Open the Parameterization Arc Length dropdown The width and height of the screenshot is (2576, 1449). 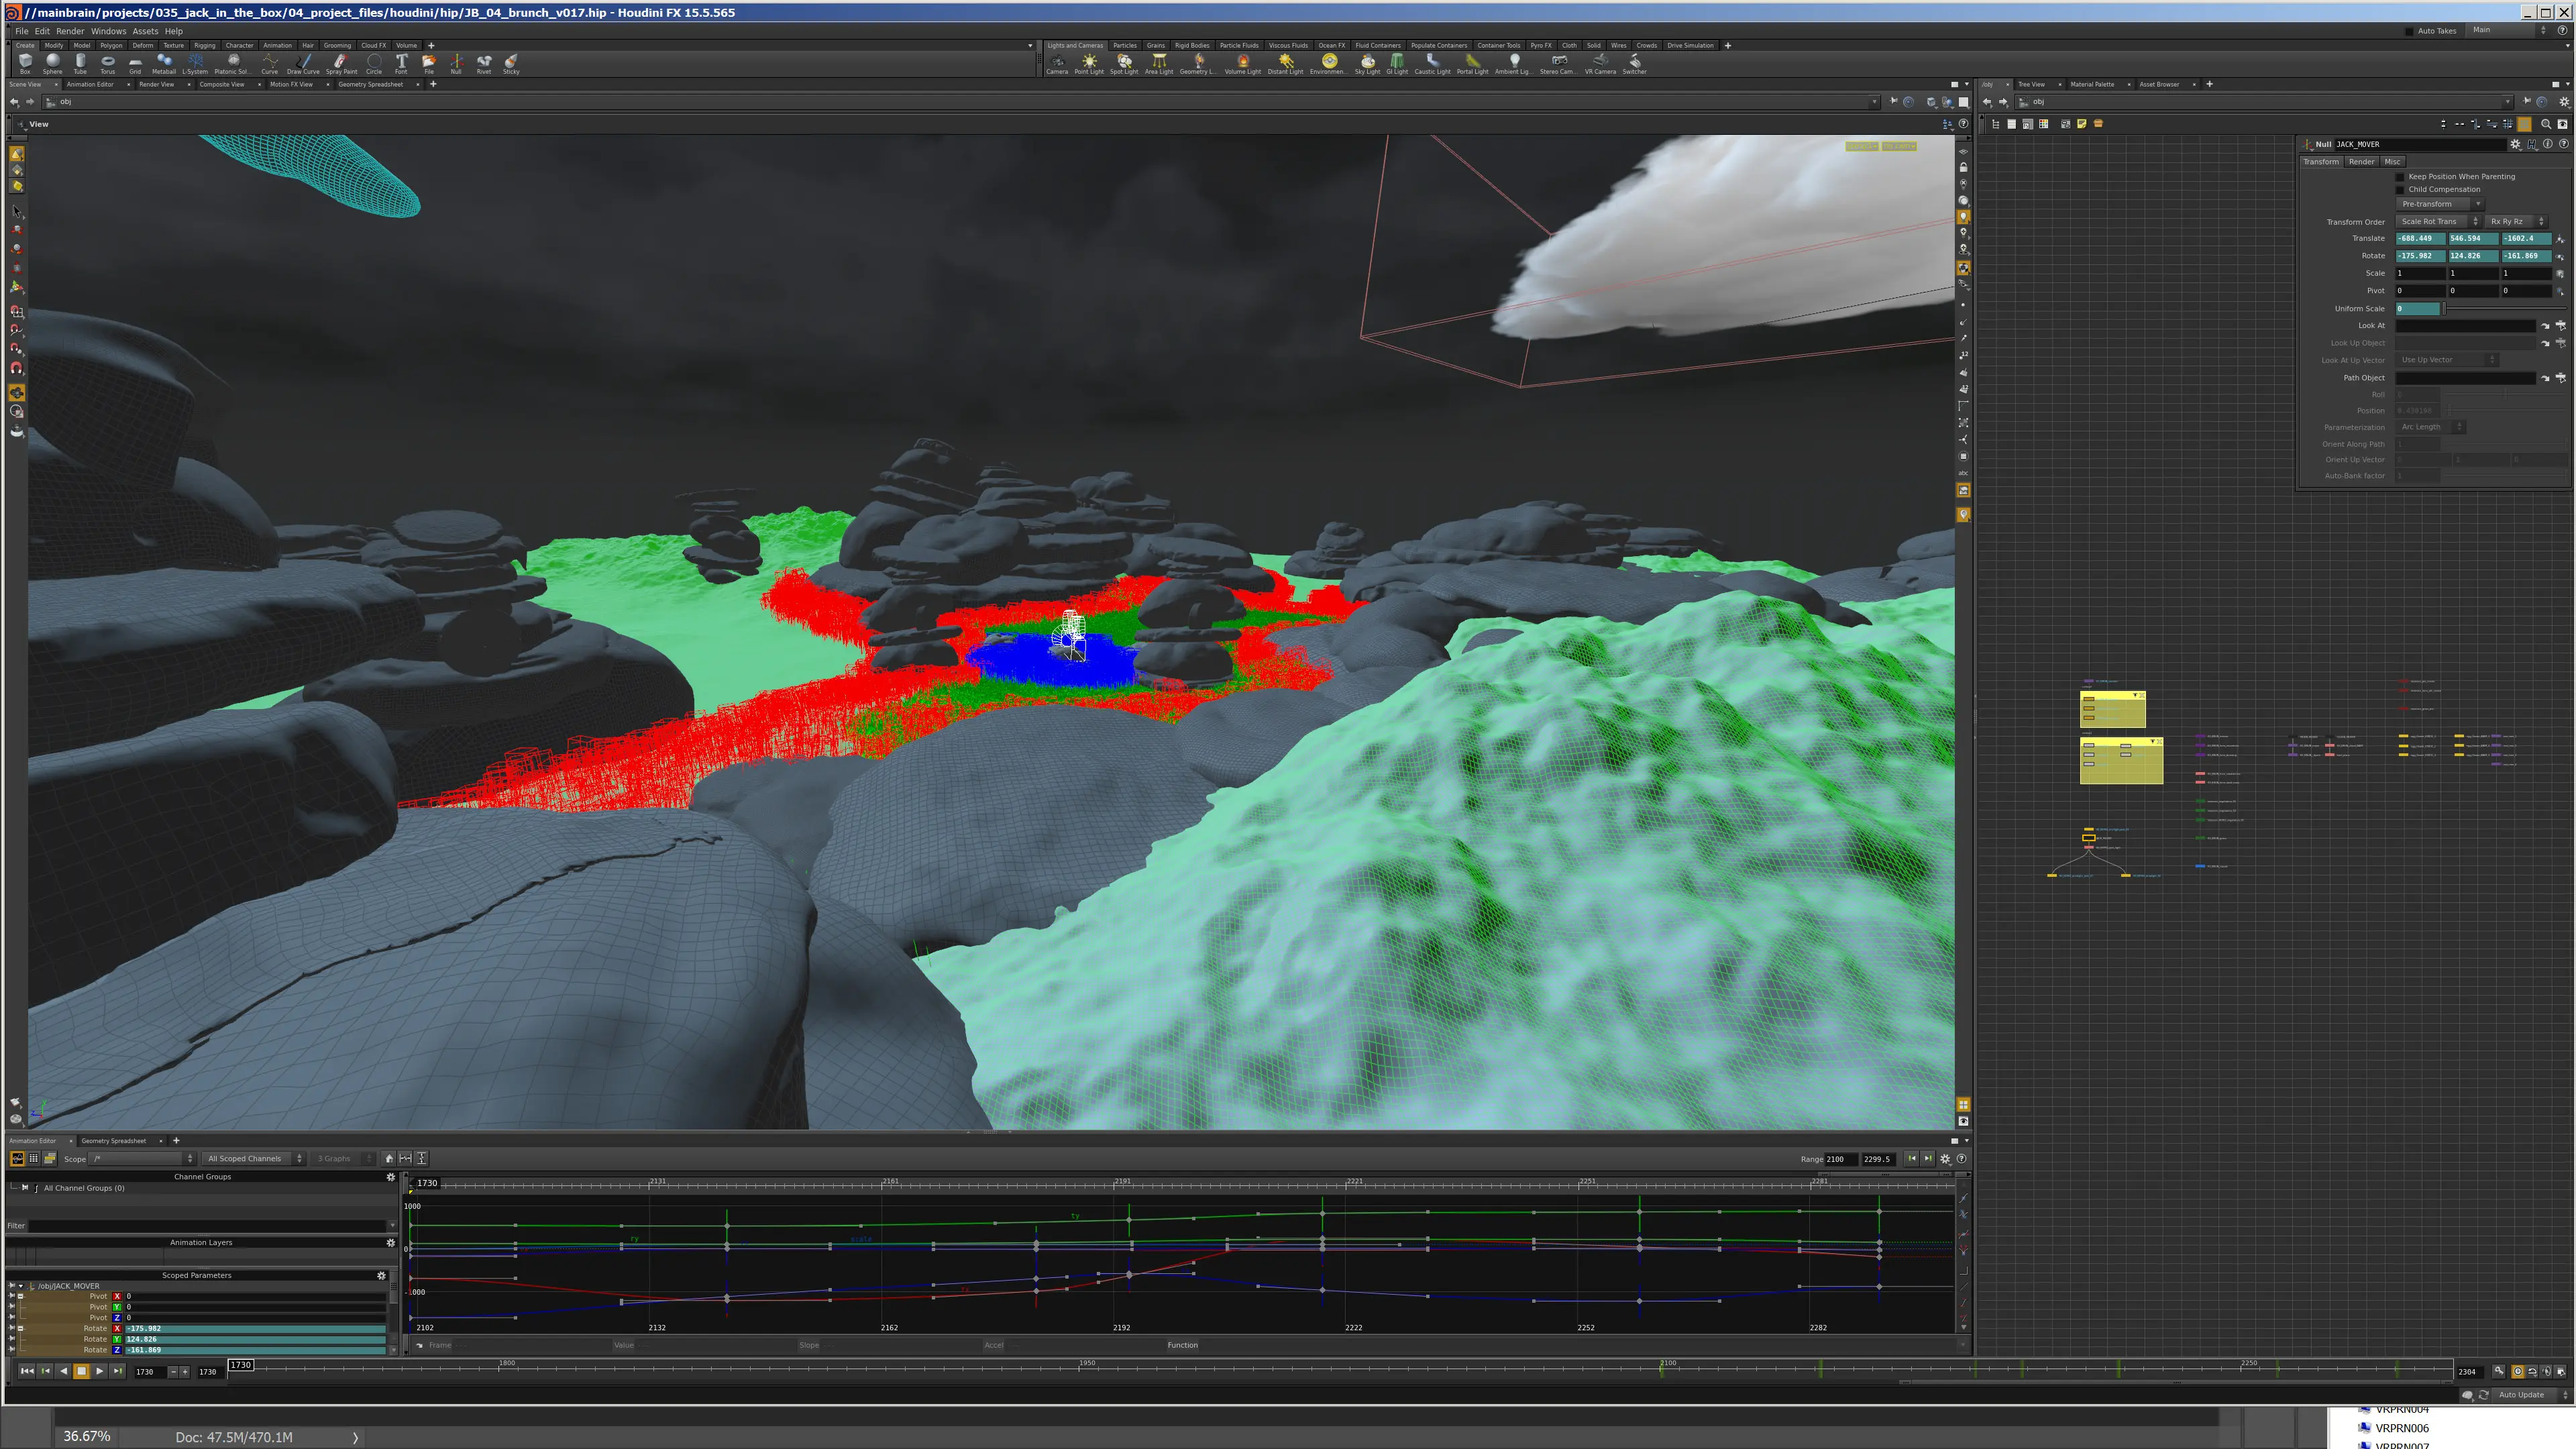click(2430, 427)
